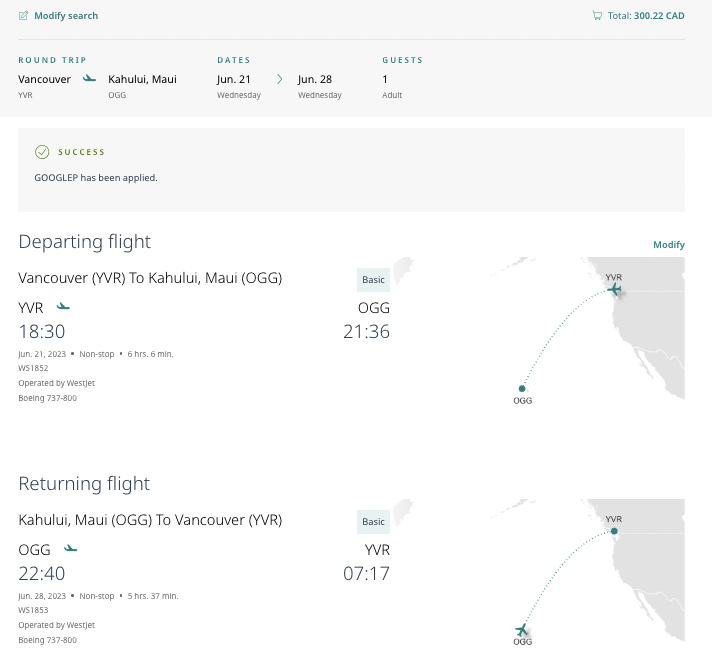Click the Basic fare badge on departing flight
Viewport: 712px width, 658px height.
[373, 280]
